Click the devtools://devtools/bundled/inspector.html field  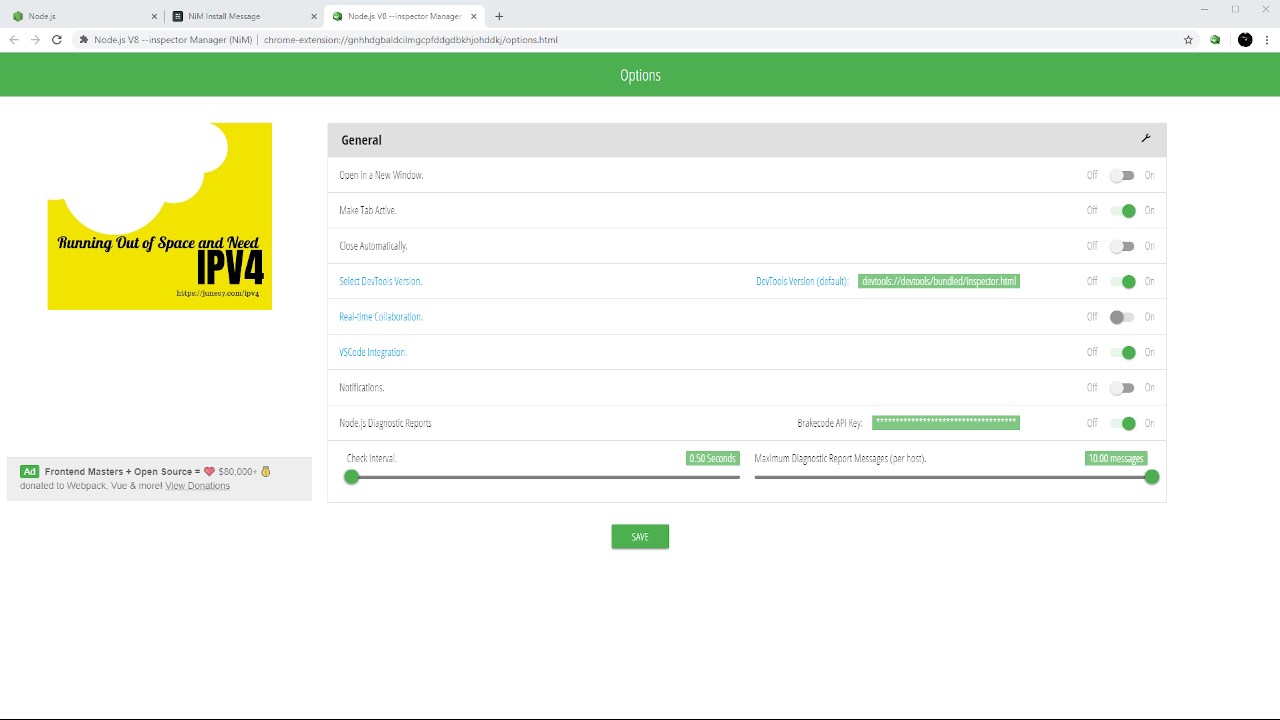tap(939, 281)
